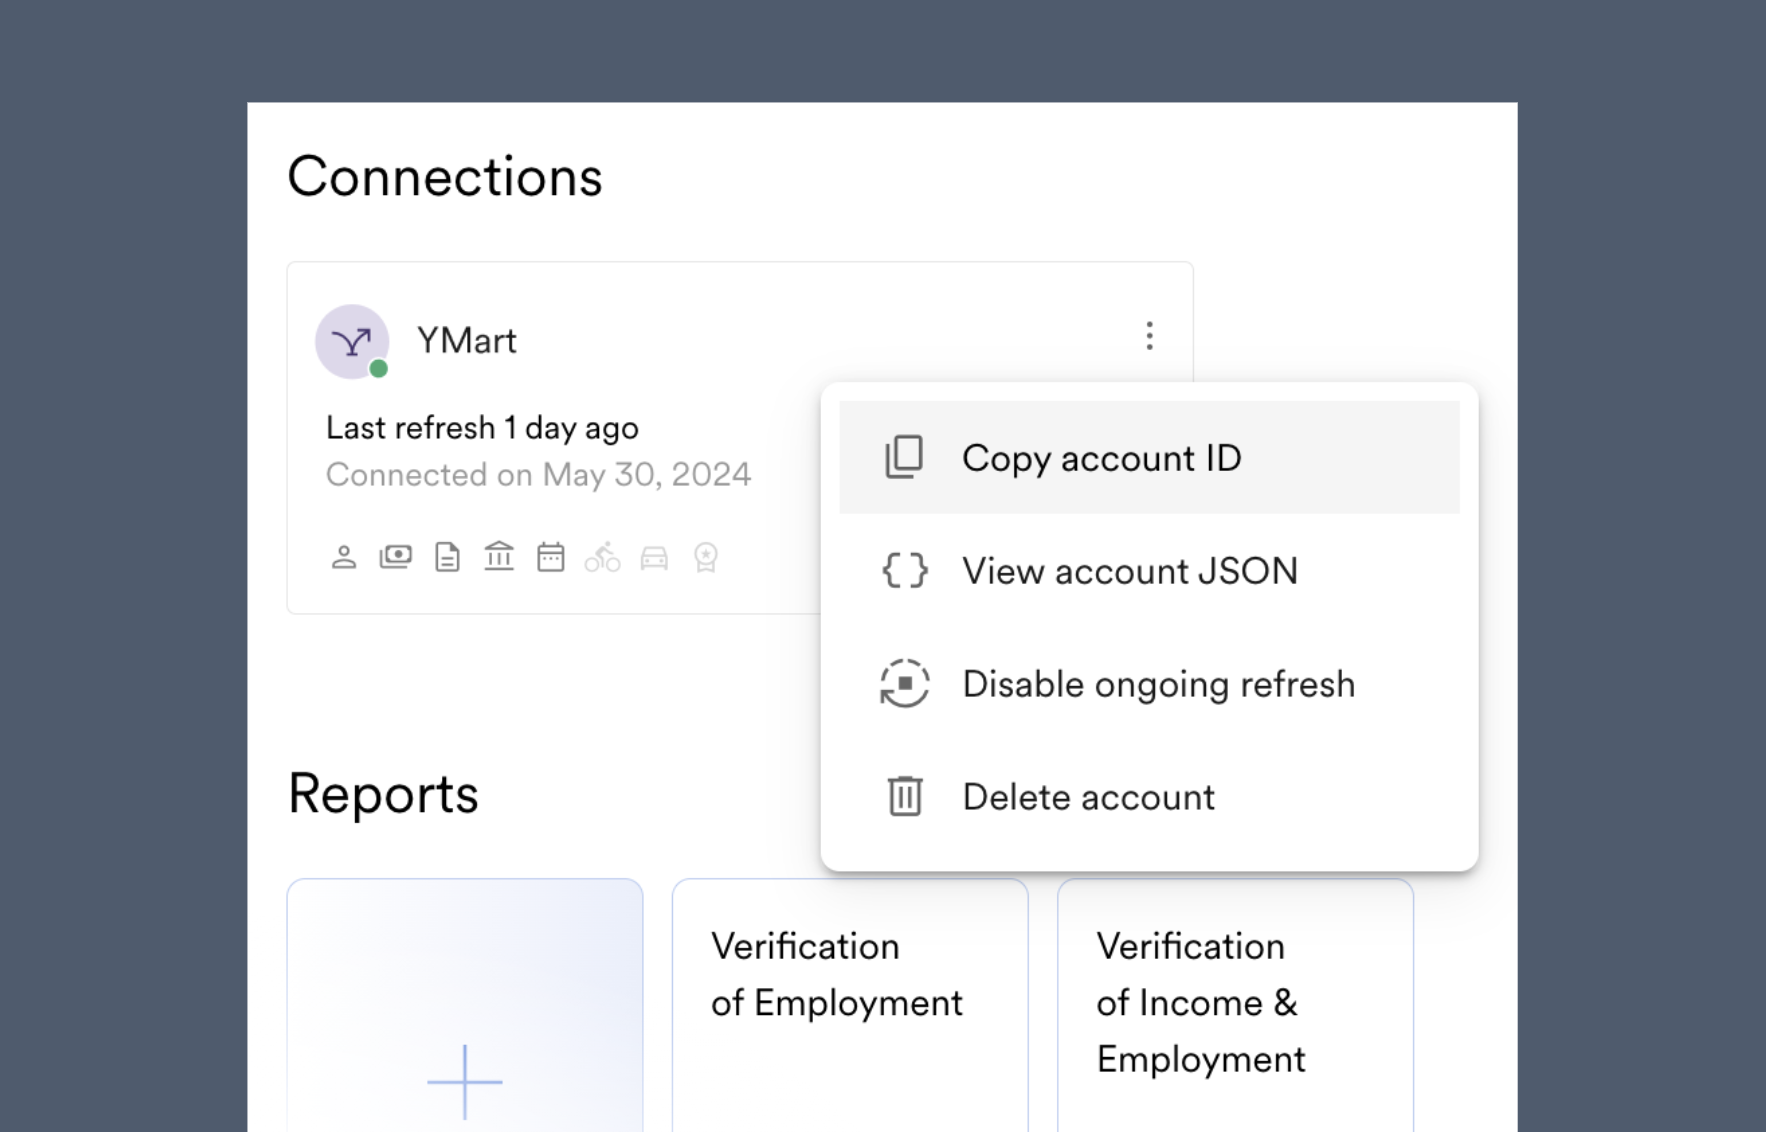Screen dimensions: 1766x1132
Task: Click the bank institution icon
Action: [500, 557]
